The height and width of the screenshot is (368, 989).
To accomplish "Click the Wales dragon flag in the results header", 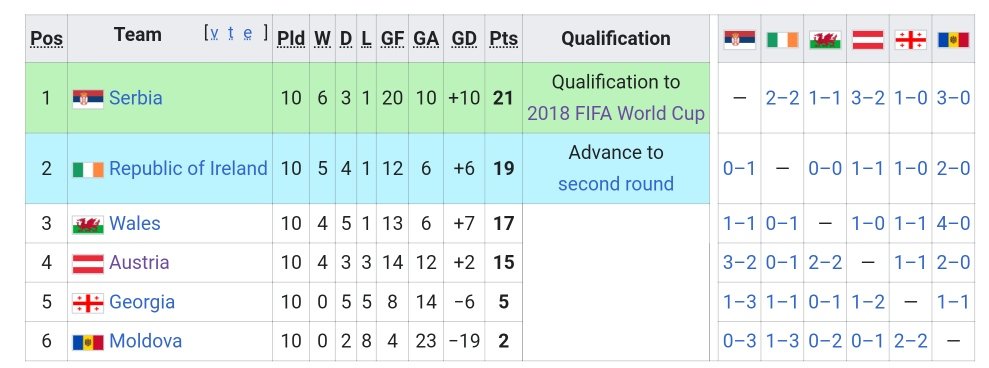I will [825, 40].
